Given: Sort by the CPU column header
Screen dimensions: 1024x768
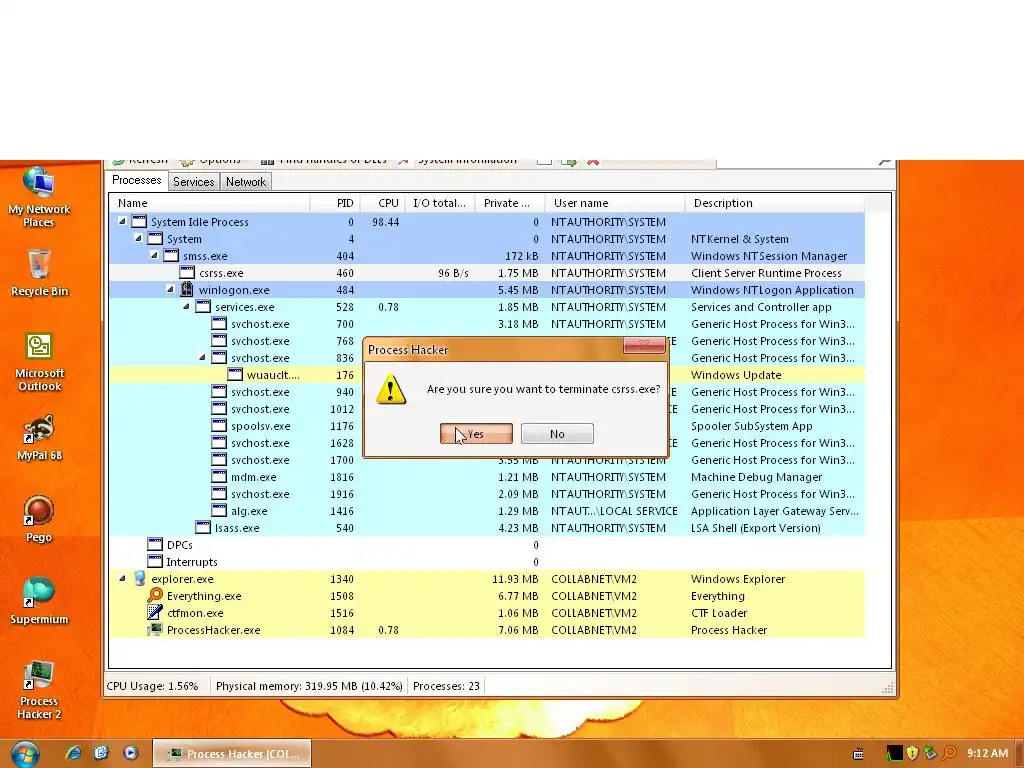Looking at the screenshot, I should [x=383, y=203].
